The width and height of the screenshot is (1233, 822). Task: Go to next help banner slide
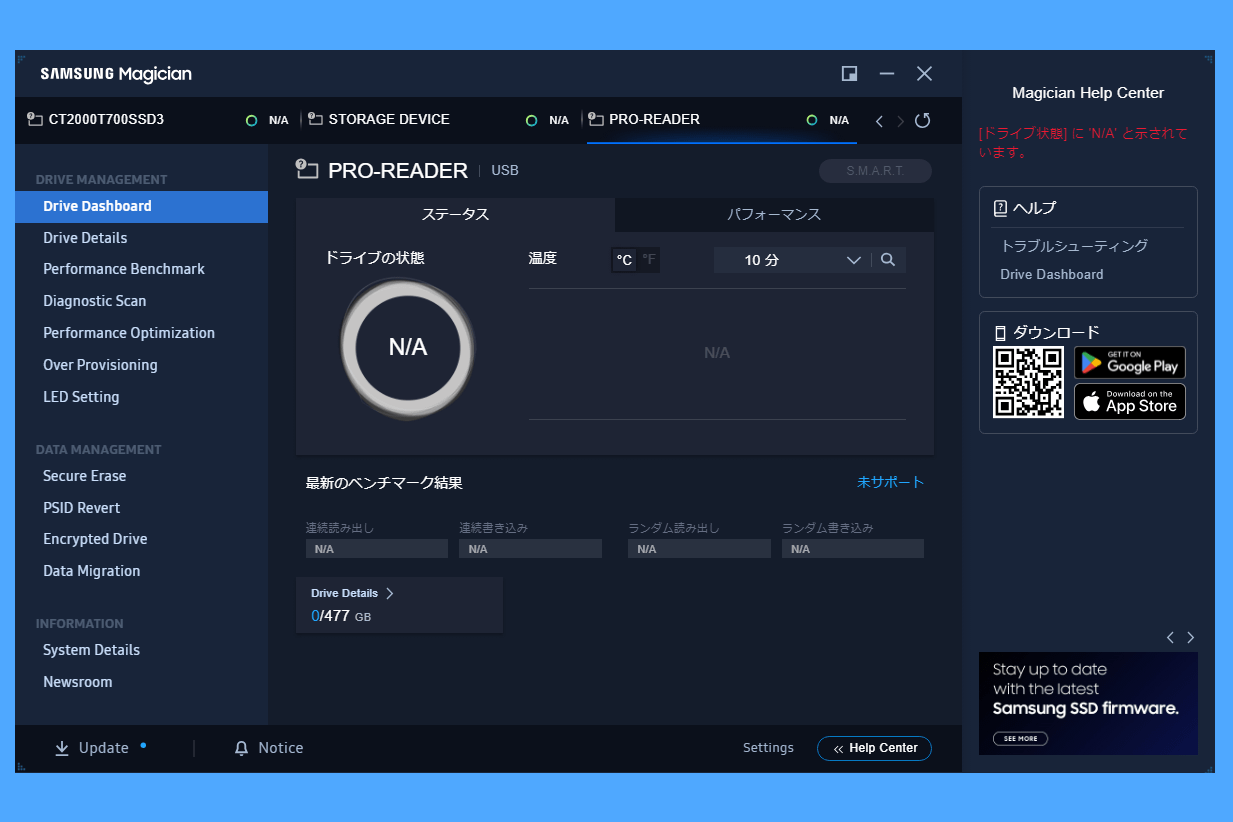point(1190,637)
